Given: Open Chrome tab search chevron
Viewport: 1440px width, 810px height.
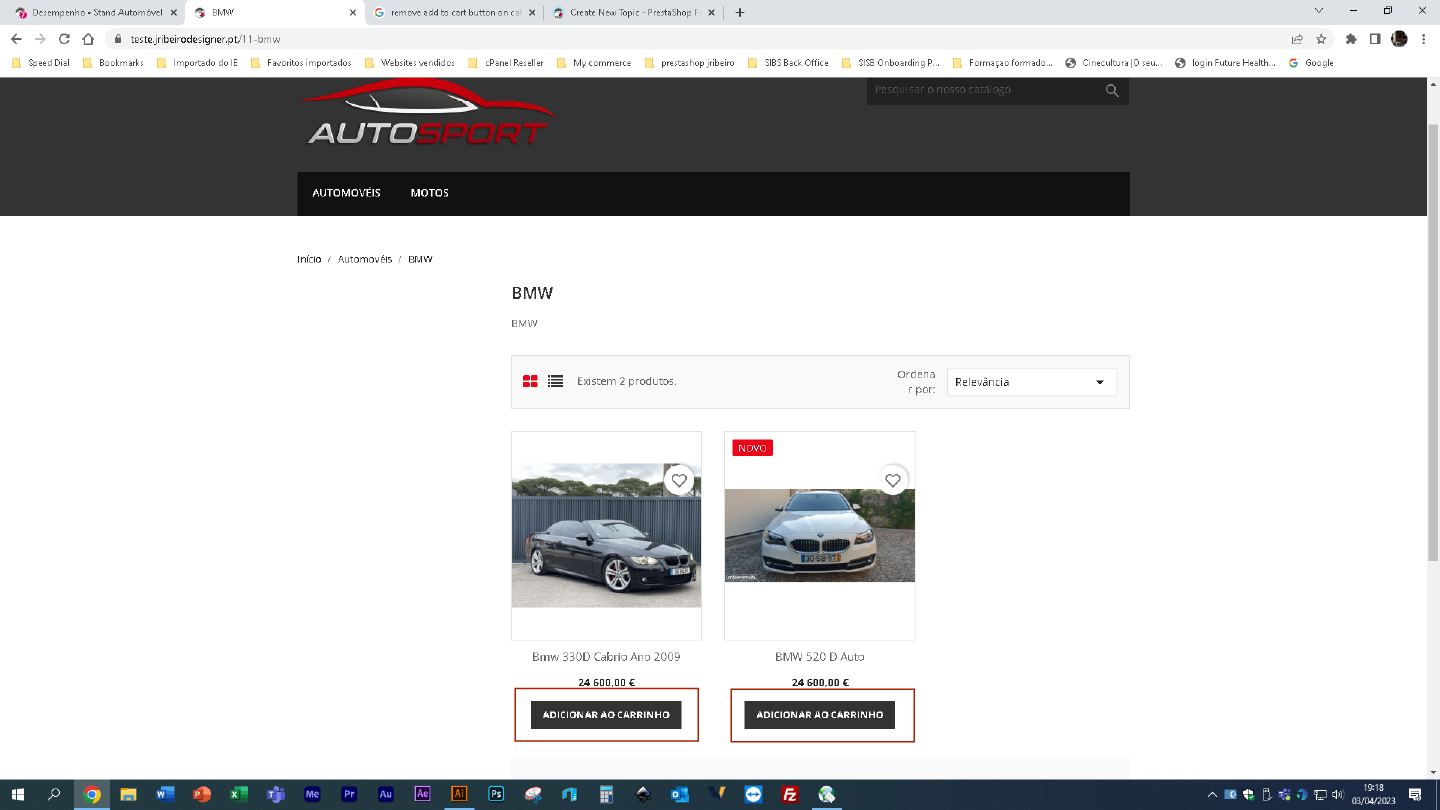Looking at the screenshot, I should (x=1319, y=11).
